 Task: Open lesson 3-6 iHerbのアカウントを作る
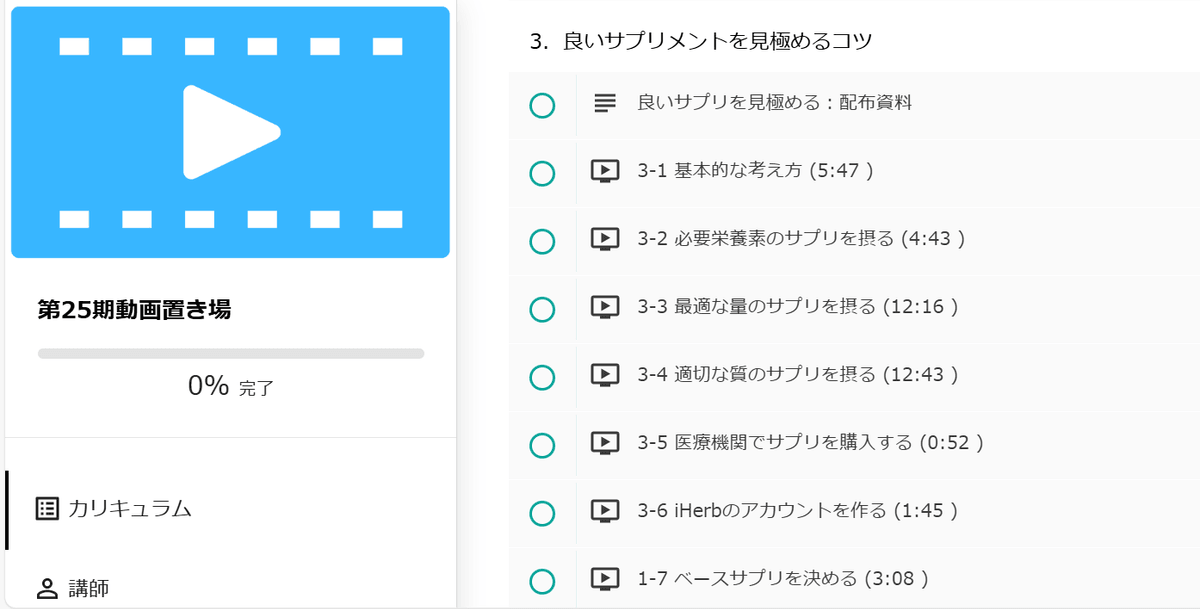pos(797,511)
